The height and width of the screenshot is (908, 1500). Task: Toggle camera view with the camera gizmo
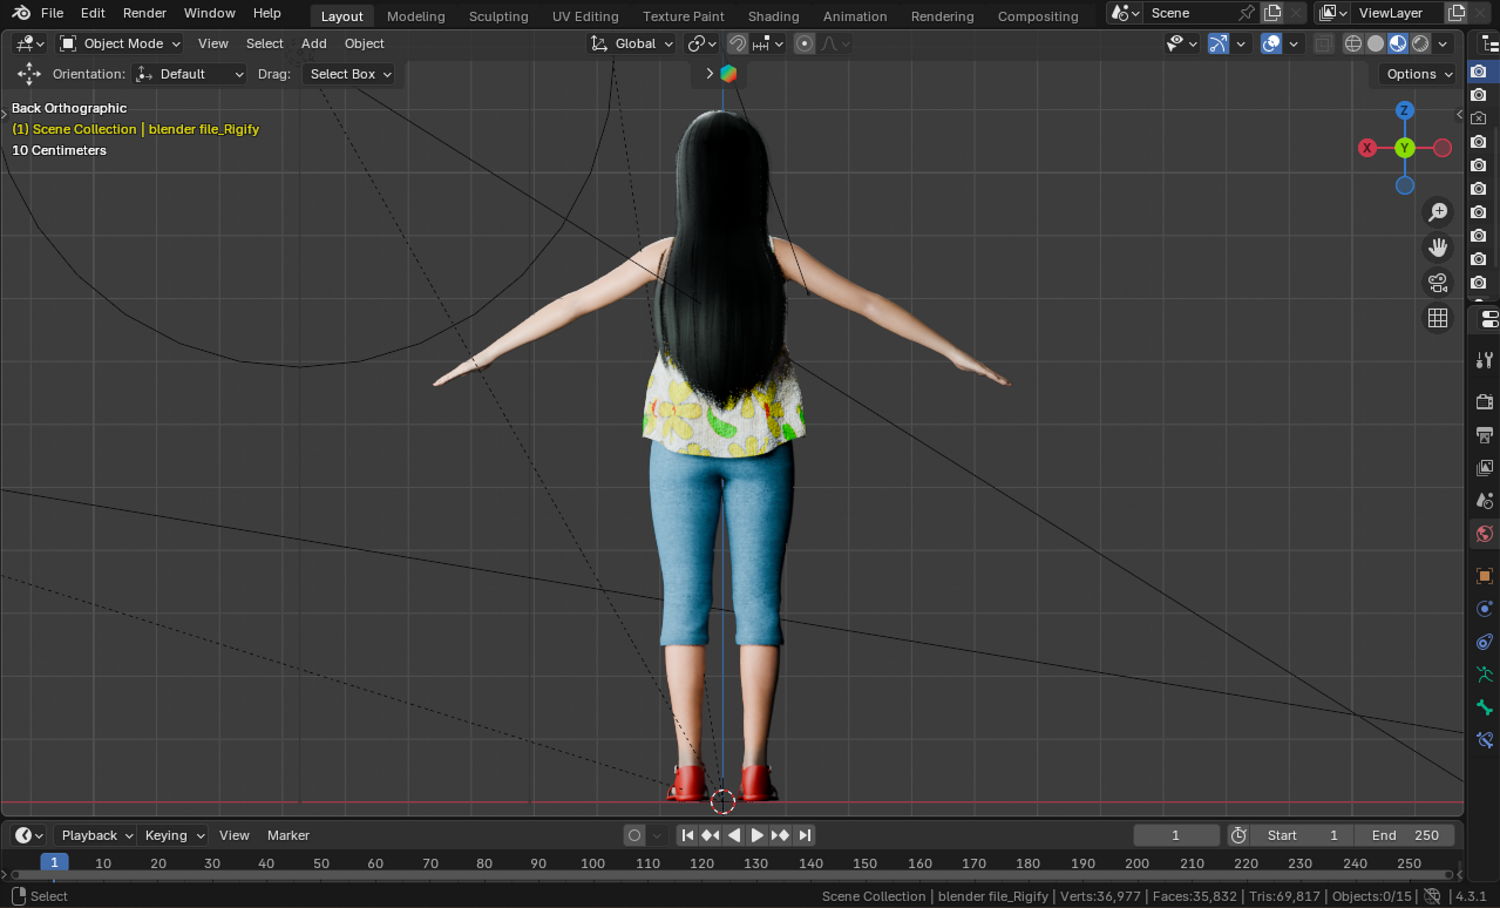(1438, 283)
